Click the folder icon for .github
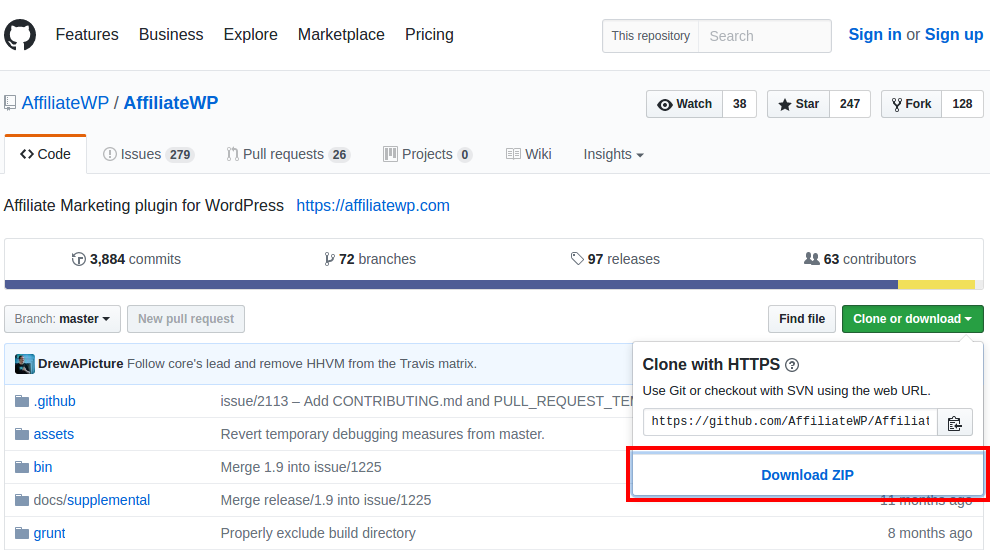Viewport: 990px width, 550px height. (x=22, y=401)
